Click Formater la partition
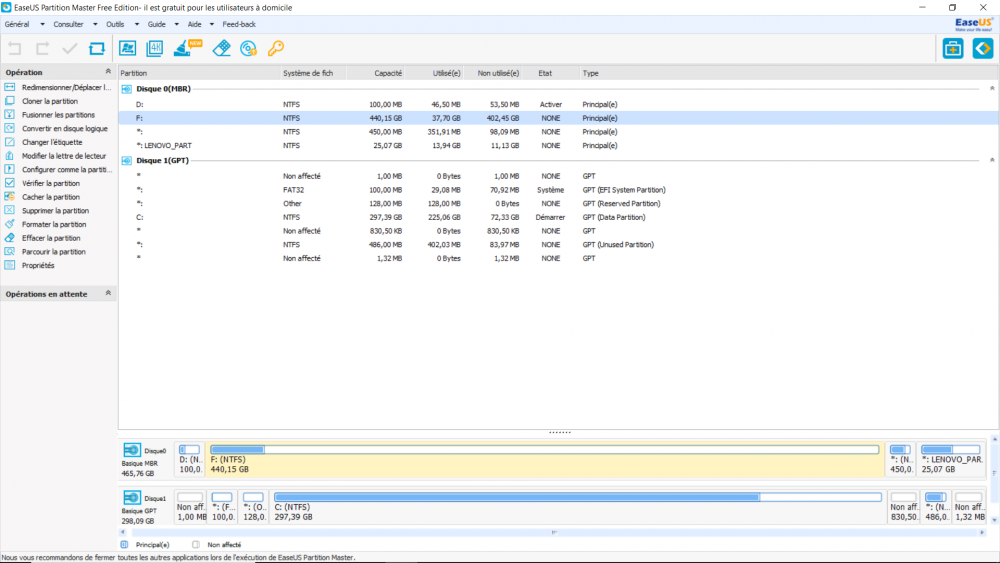The image size is (1000, 563). click(x=54, y=224)
